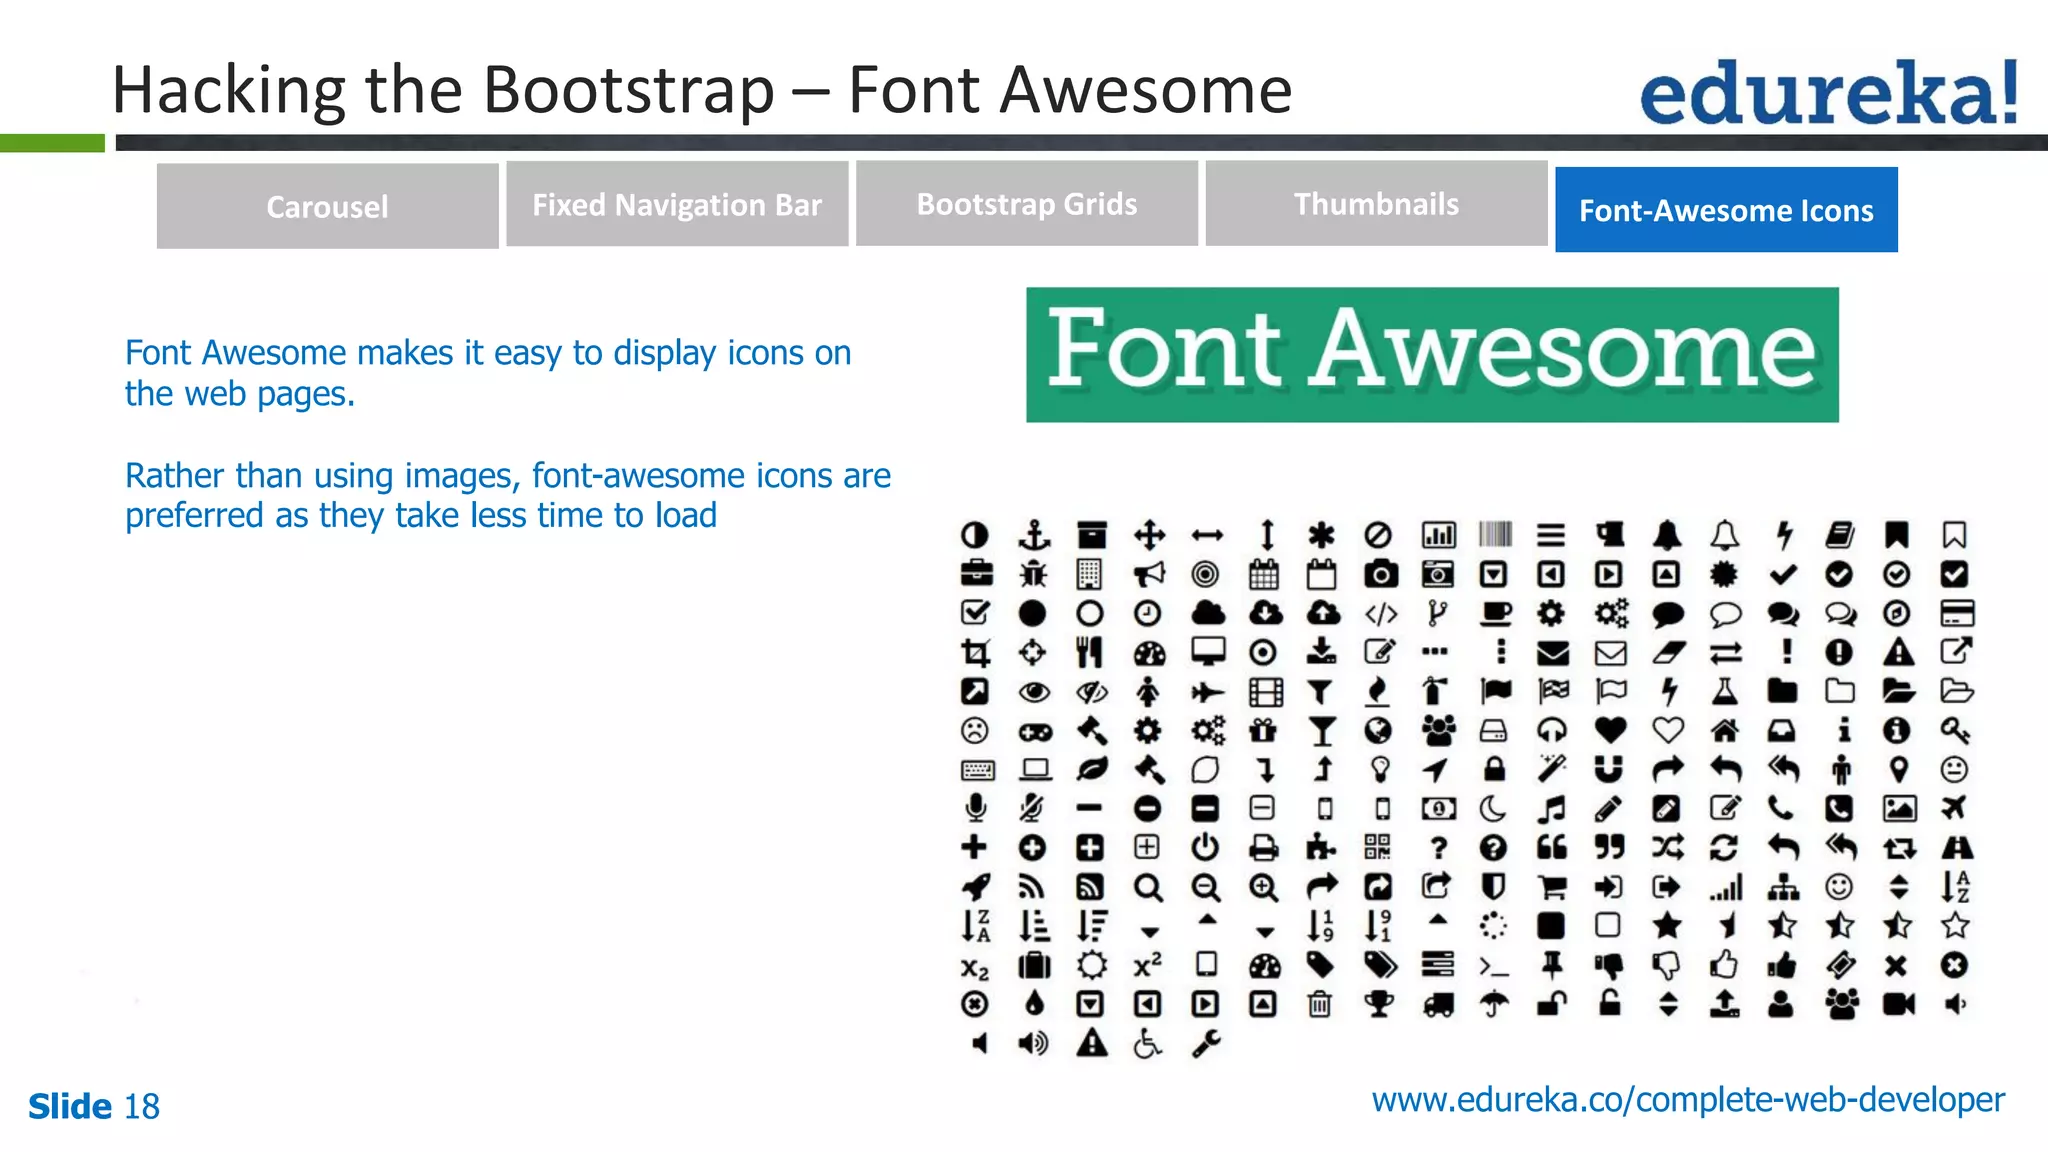Screen dimensions: 2048x1152
Task: Click the banknote money icon
Action: 1438,808
